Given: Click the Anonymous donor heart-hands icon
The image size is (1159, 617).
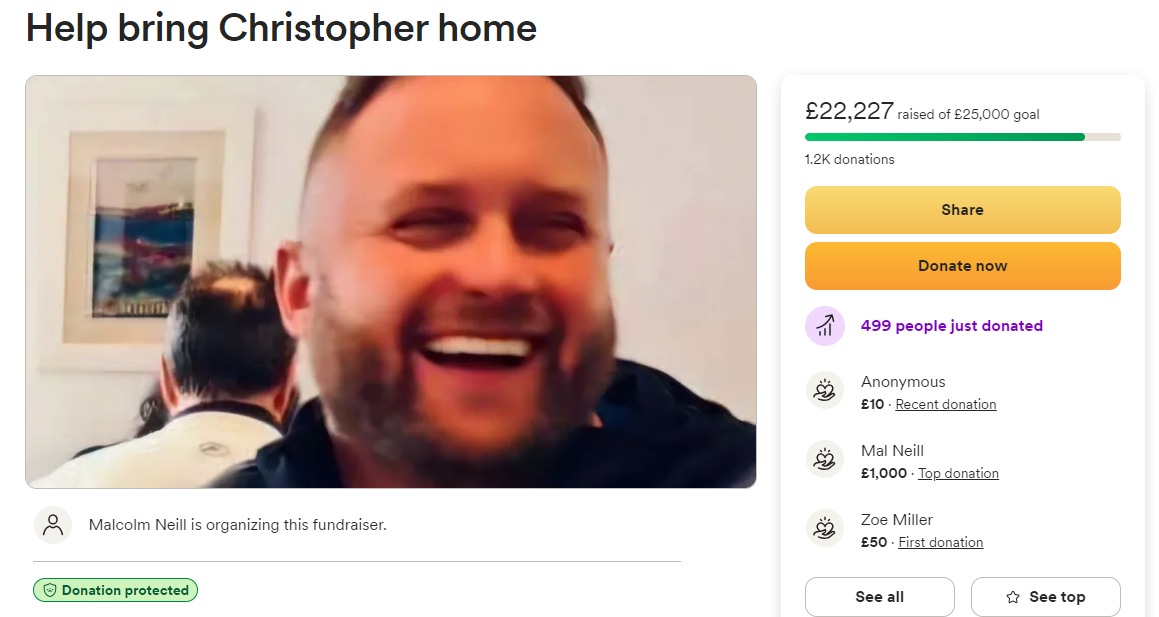Looking at the screenshot, I should [x=825, y=390].
